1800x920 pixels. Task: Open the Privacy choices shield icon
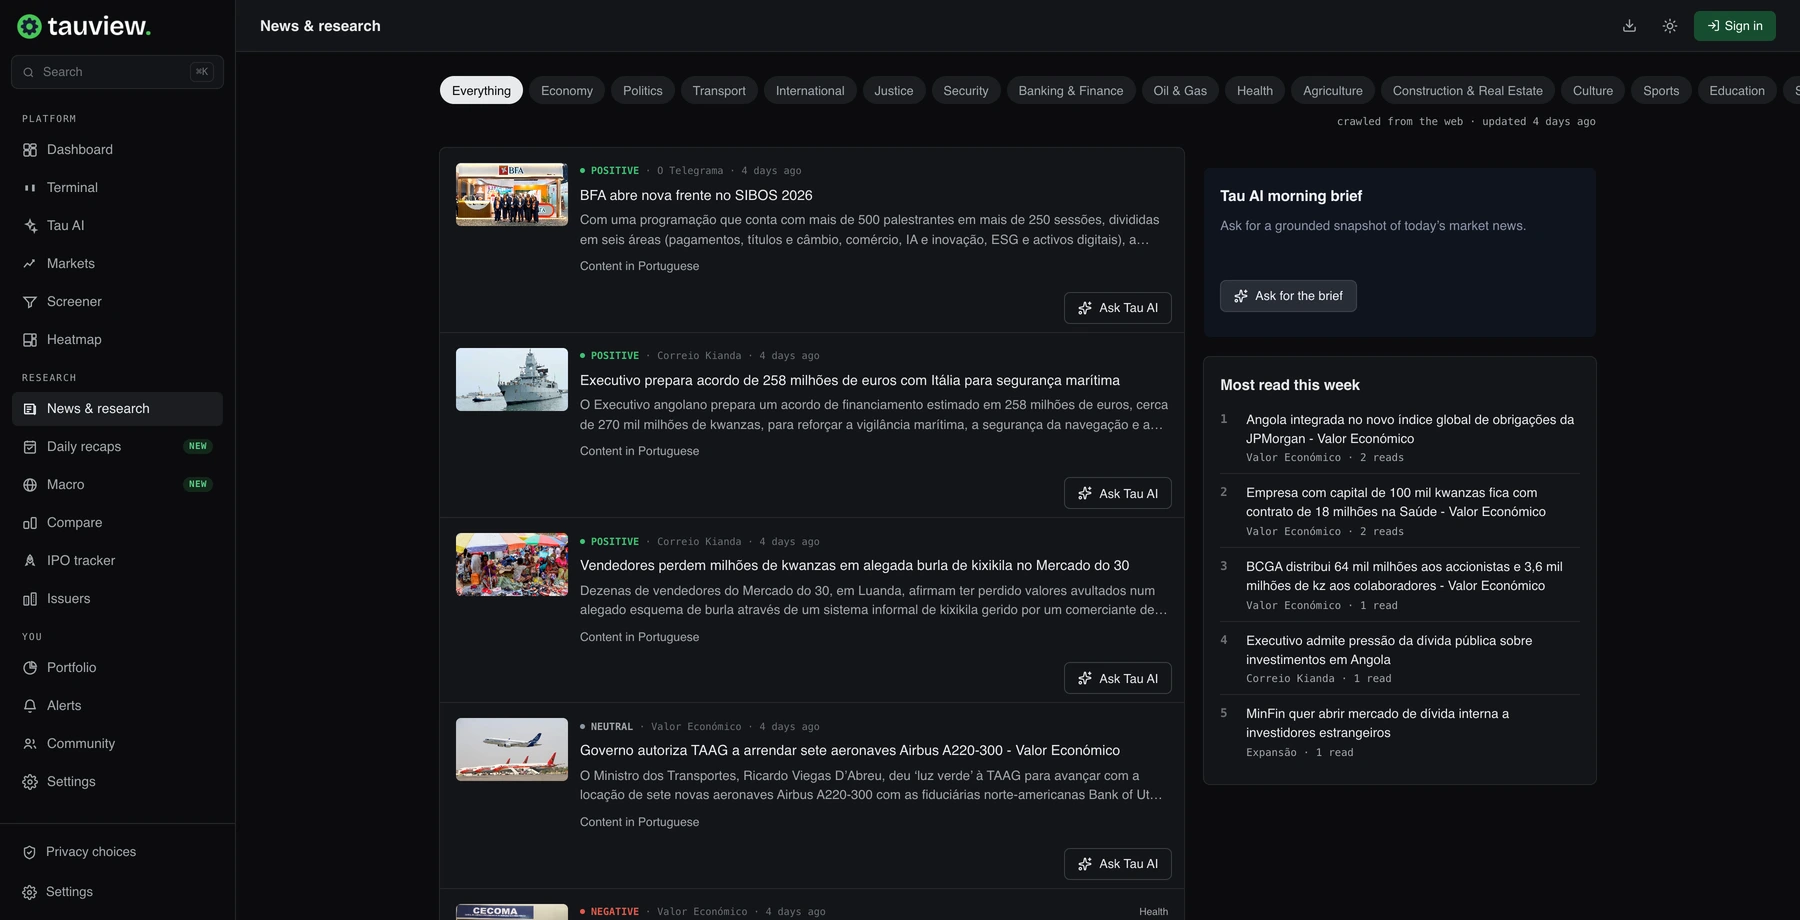29,852
